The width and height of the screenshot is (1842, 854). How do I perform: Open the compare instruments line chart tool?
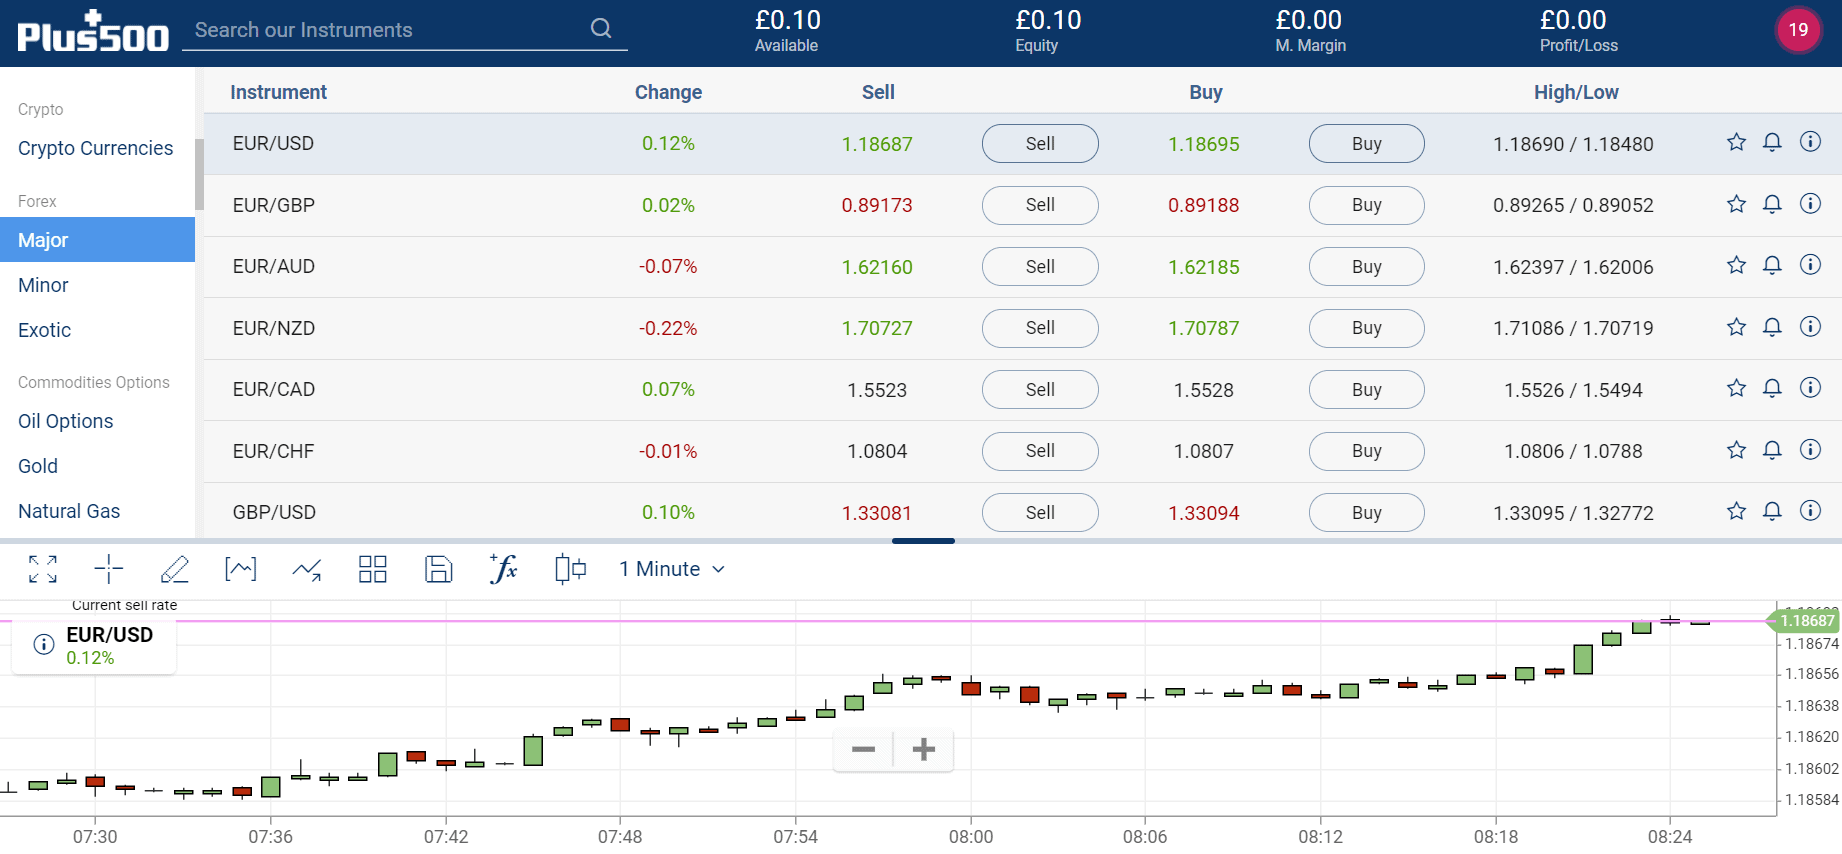click(307, 569)
